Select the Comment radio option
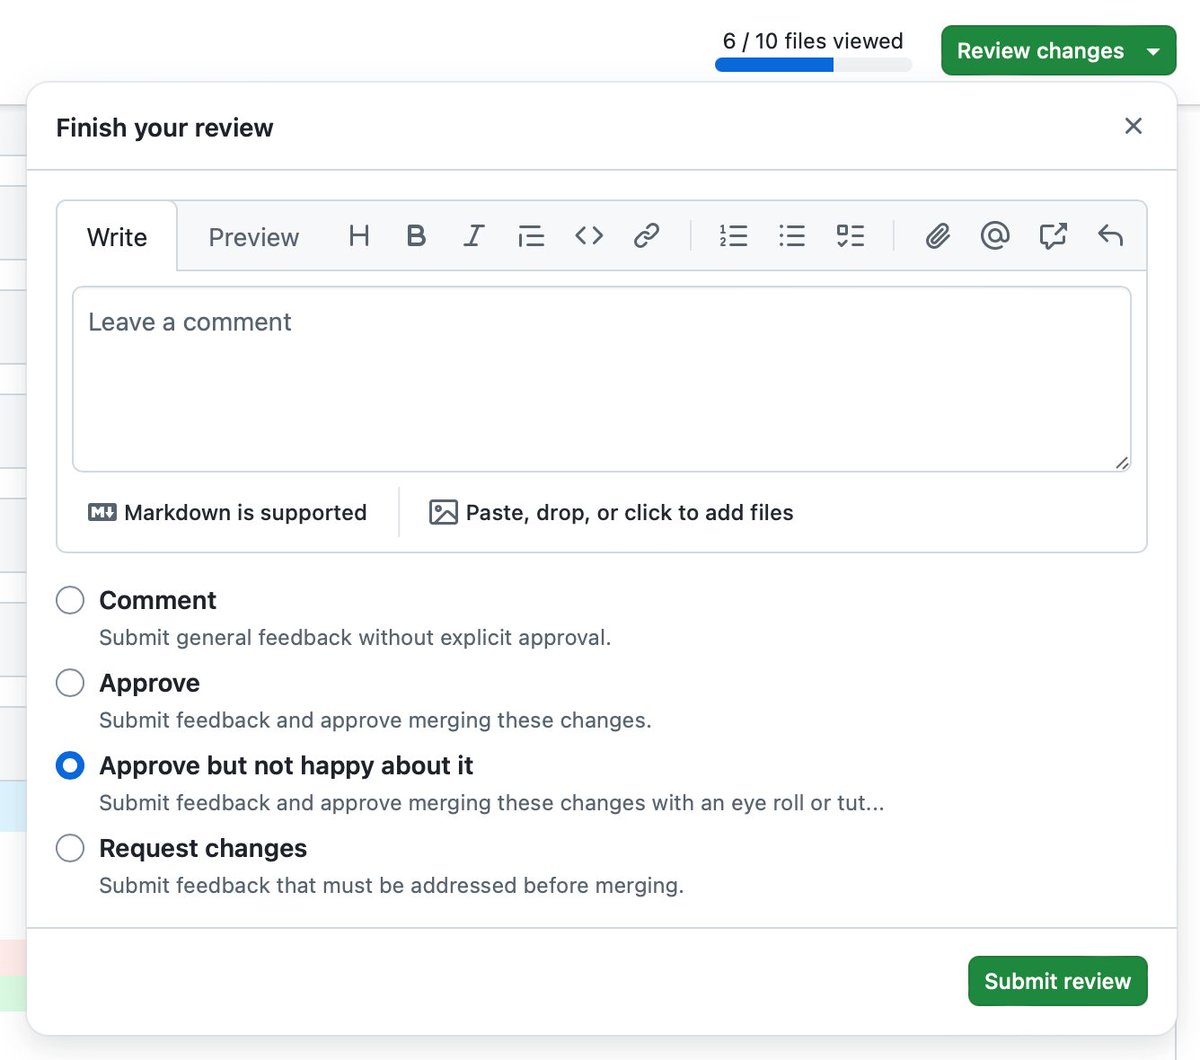The width and height of the screenshot is (1200, 1060). (70, 600)
